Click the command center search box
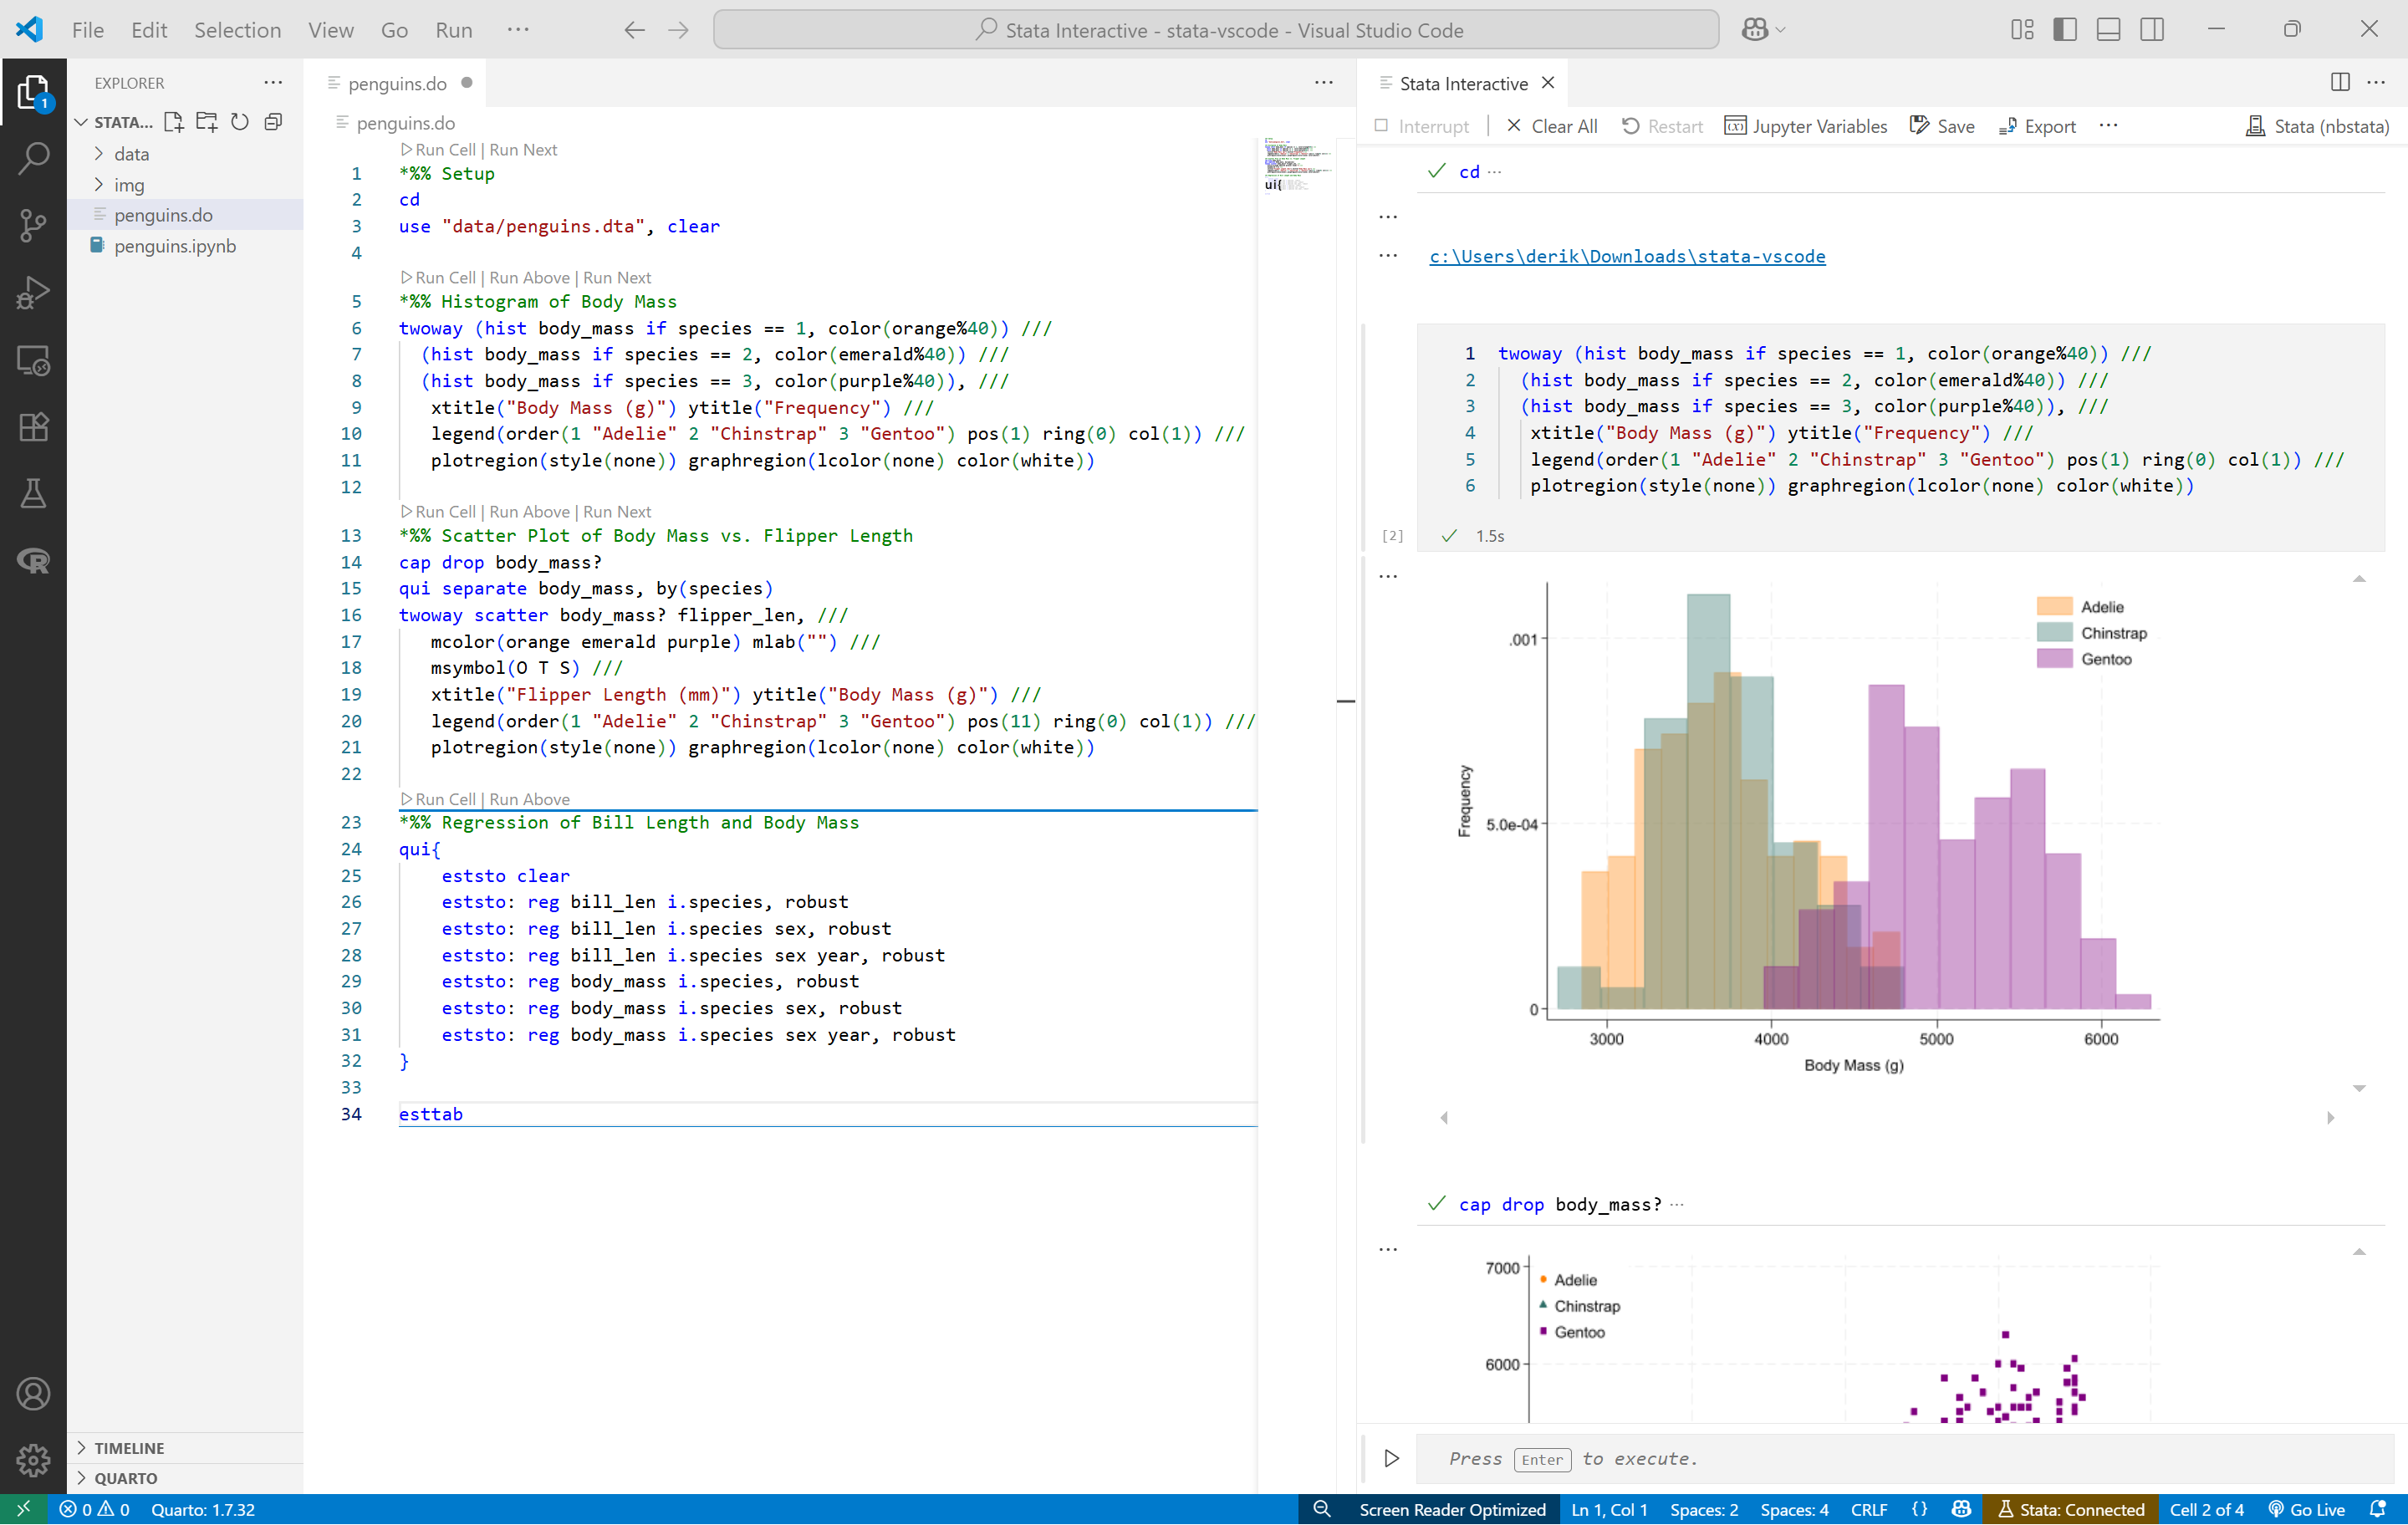 click(1216, 30)
